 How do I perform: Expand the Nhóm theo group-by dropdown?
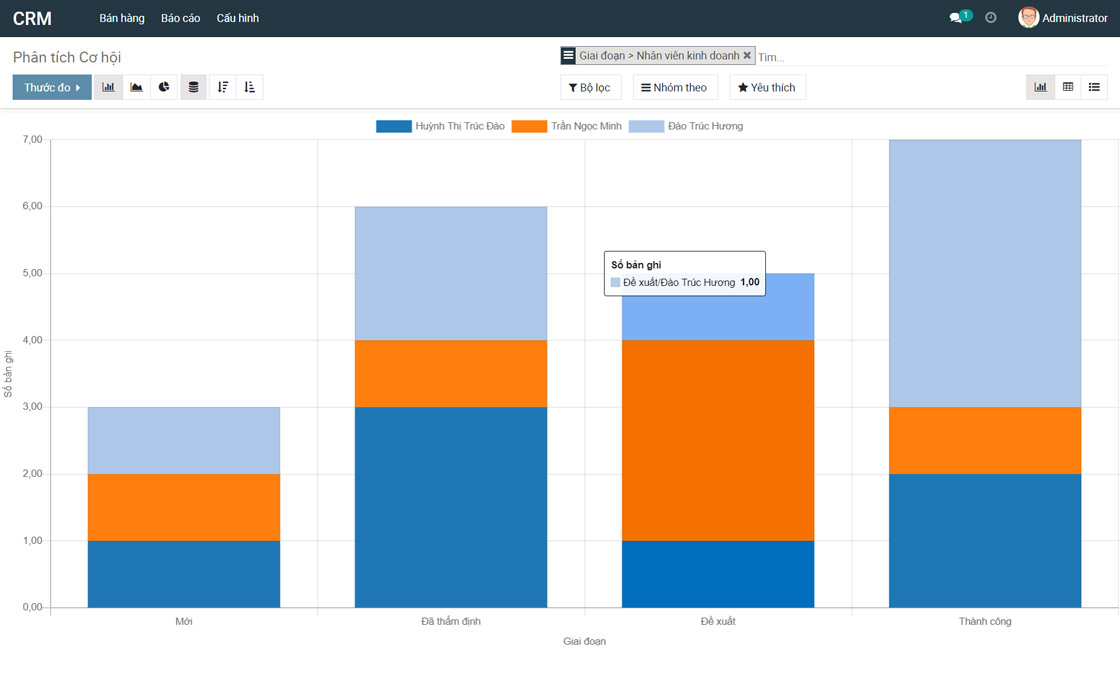pos(675,88)
